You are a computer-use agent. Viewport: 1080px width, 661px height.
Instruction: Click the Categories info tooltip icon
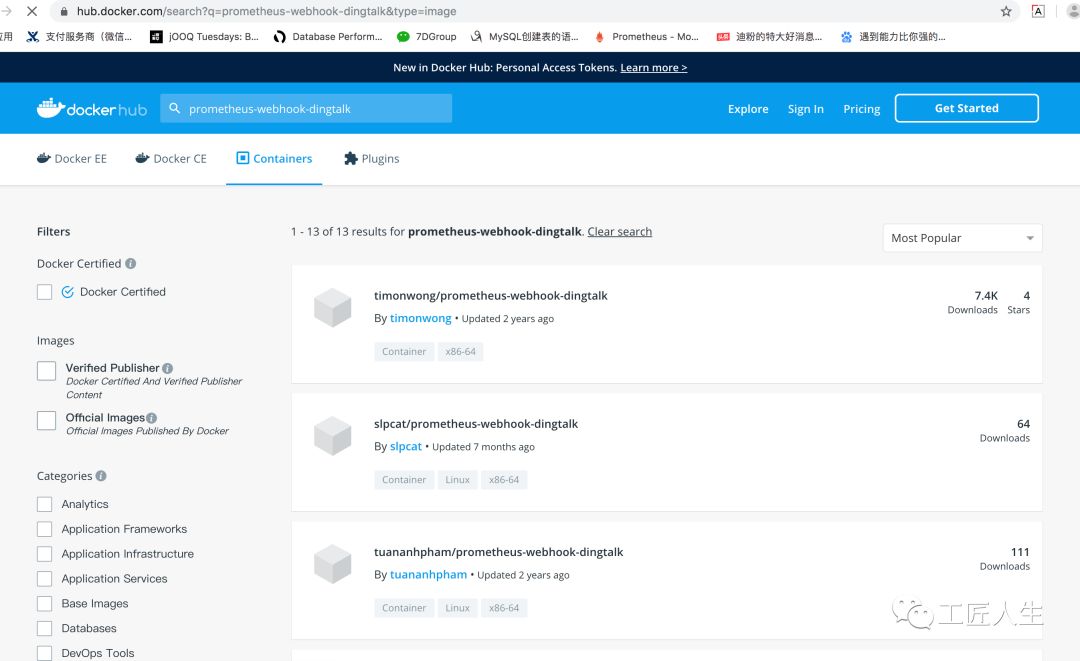click(101, 476)
